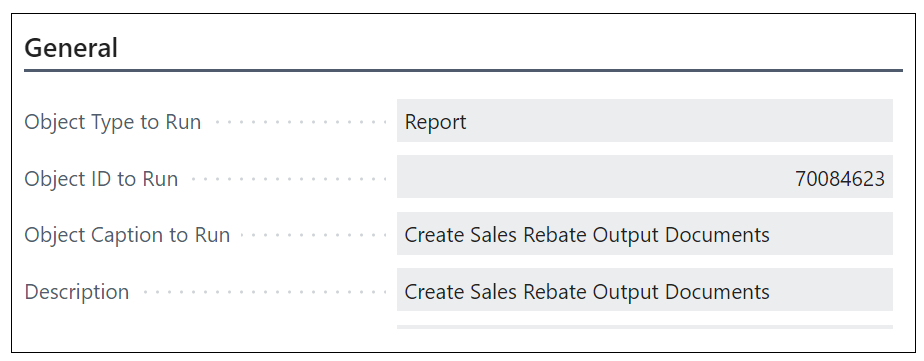Viewport: 924px width, 361px height.
Task: Click the Description text about Sales Rebate Output
Action: 587,292
